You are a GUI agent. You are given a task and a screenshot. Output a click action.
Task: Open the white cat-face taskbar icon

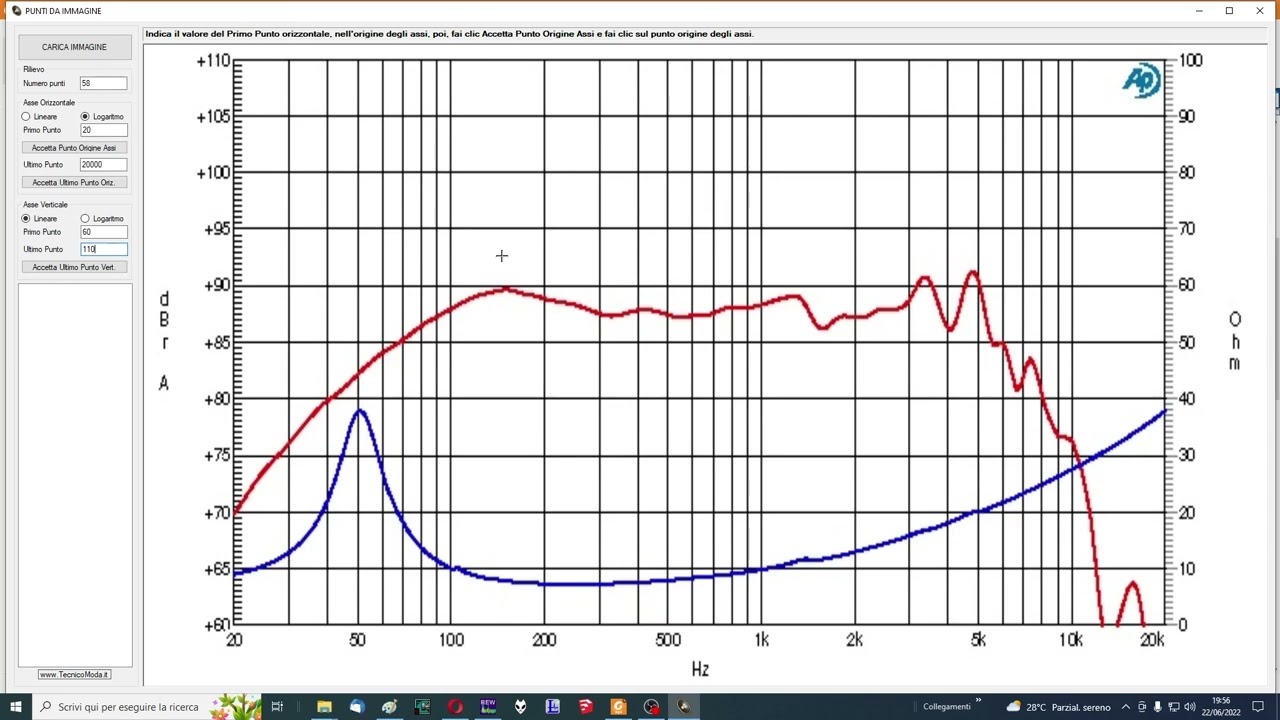520,707
